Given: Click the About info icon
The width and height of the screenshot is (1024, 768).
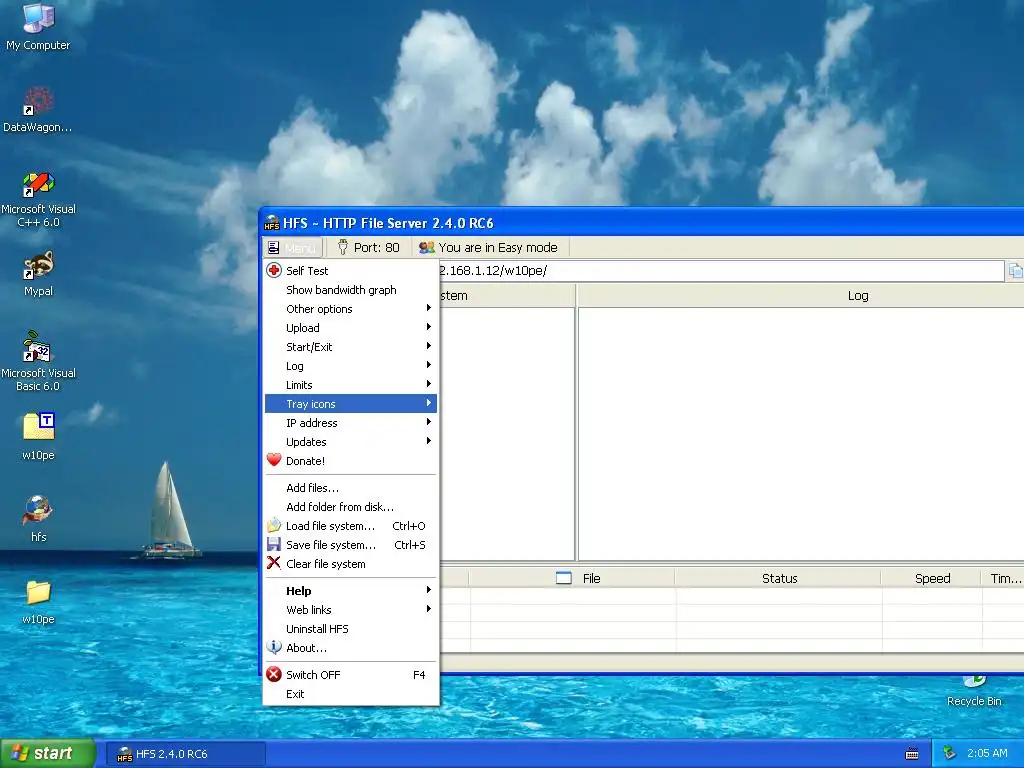Looking at the screenshot, I should pyautogui.click(x=274, y=647).
